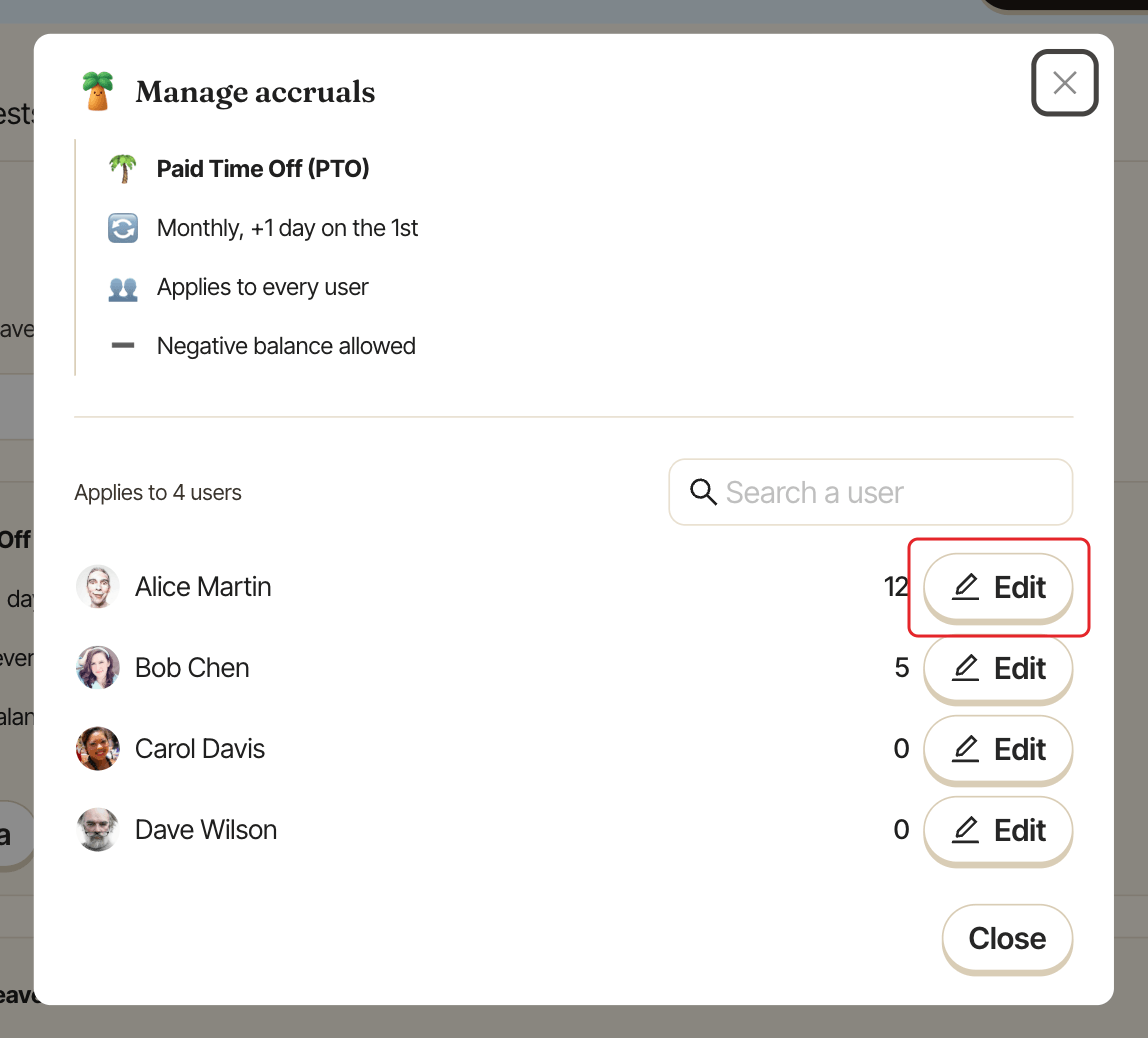Click the text Negative balance allowed
This screenshot has width=1148, height=1038.
(286, 346)
